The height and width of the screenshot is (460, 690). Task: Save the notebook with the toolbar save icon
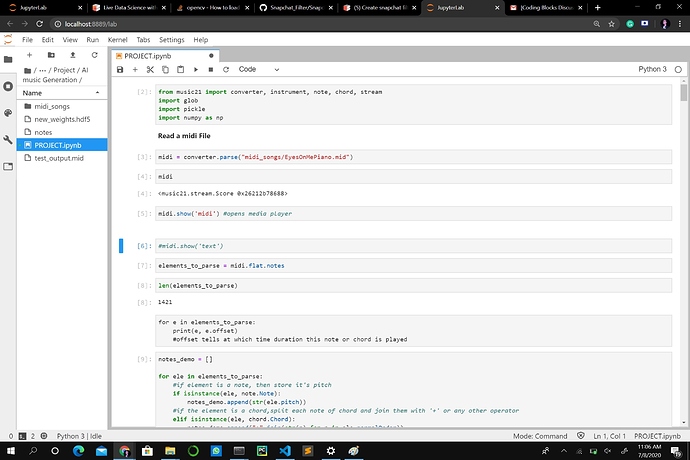tap(120, 69)
